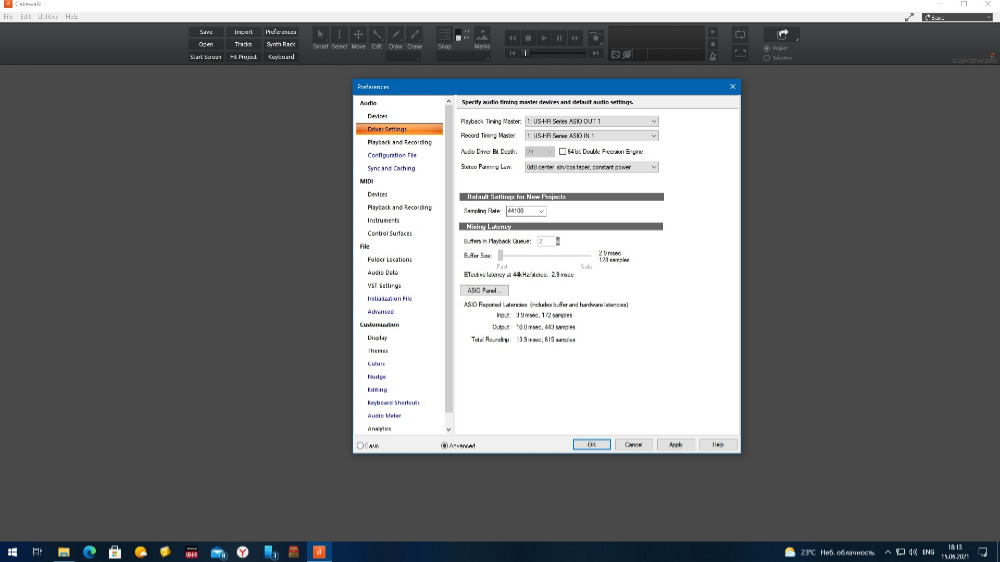This screenshot has height=562, width=1000.
Task: Open Stereo Panning Law dropdown
Action: (591, 167)
